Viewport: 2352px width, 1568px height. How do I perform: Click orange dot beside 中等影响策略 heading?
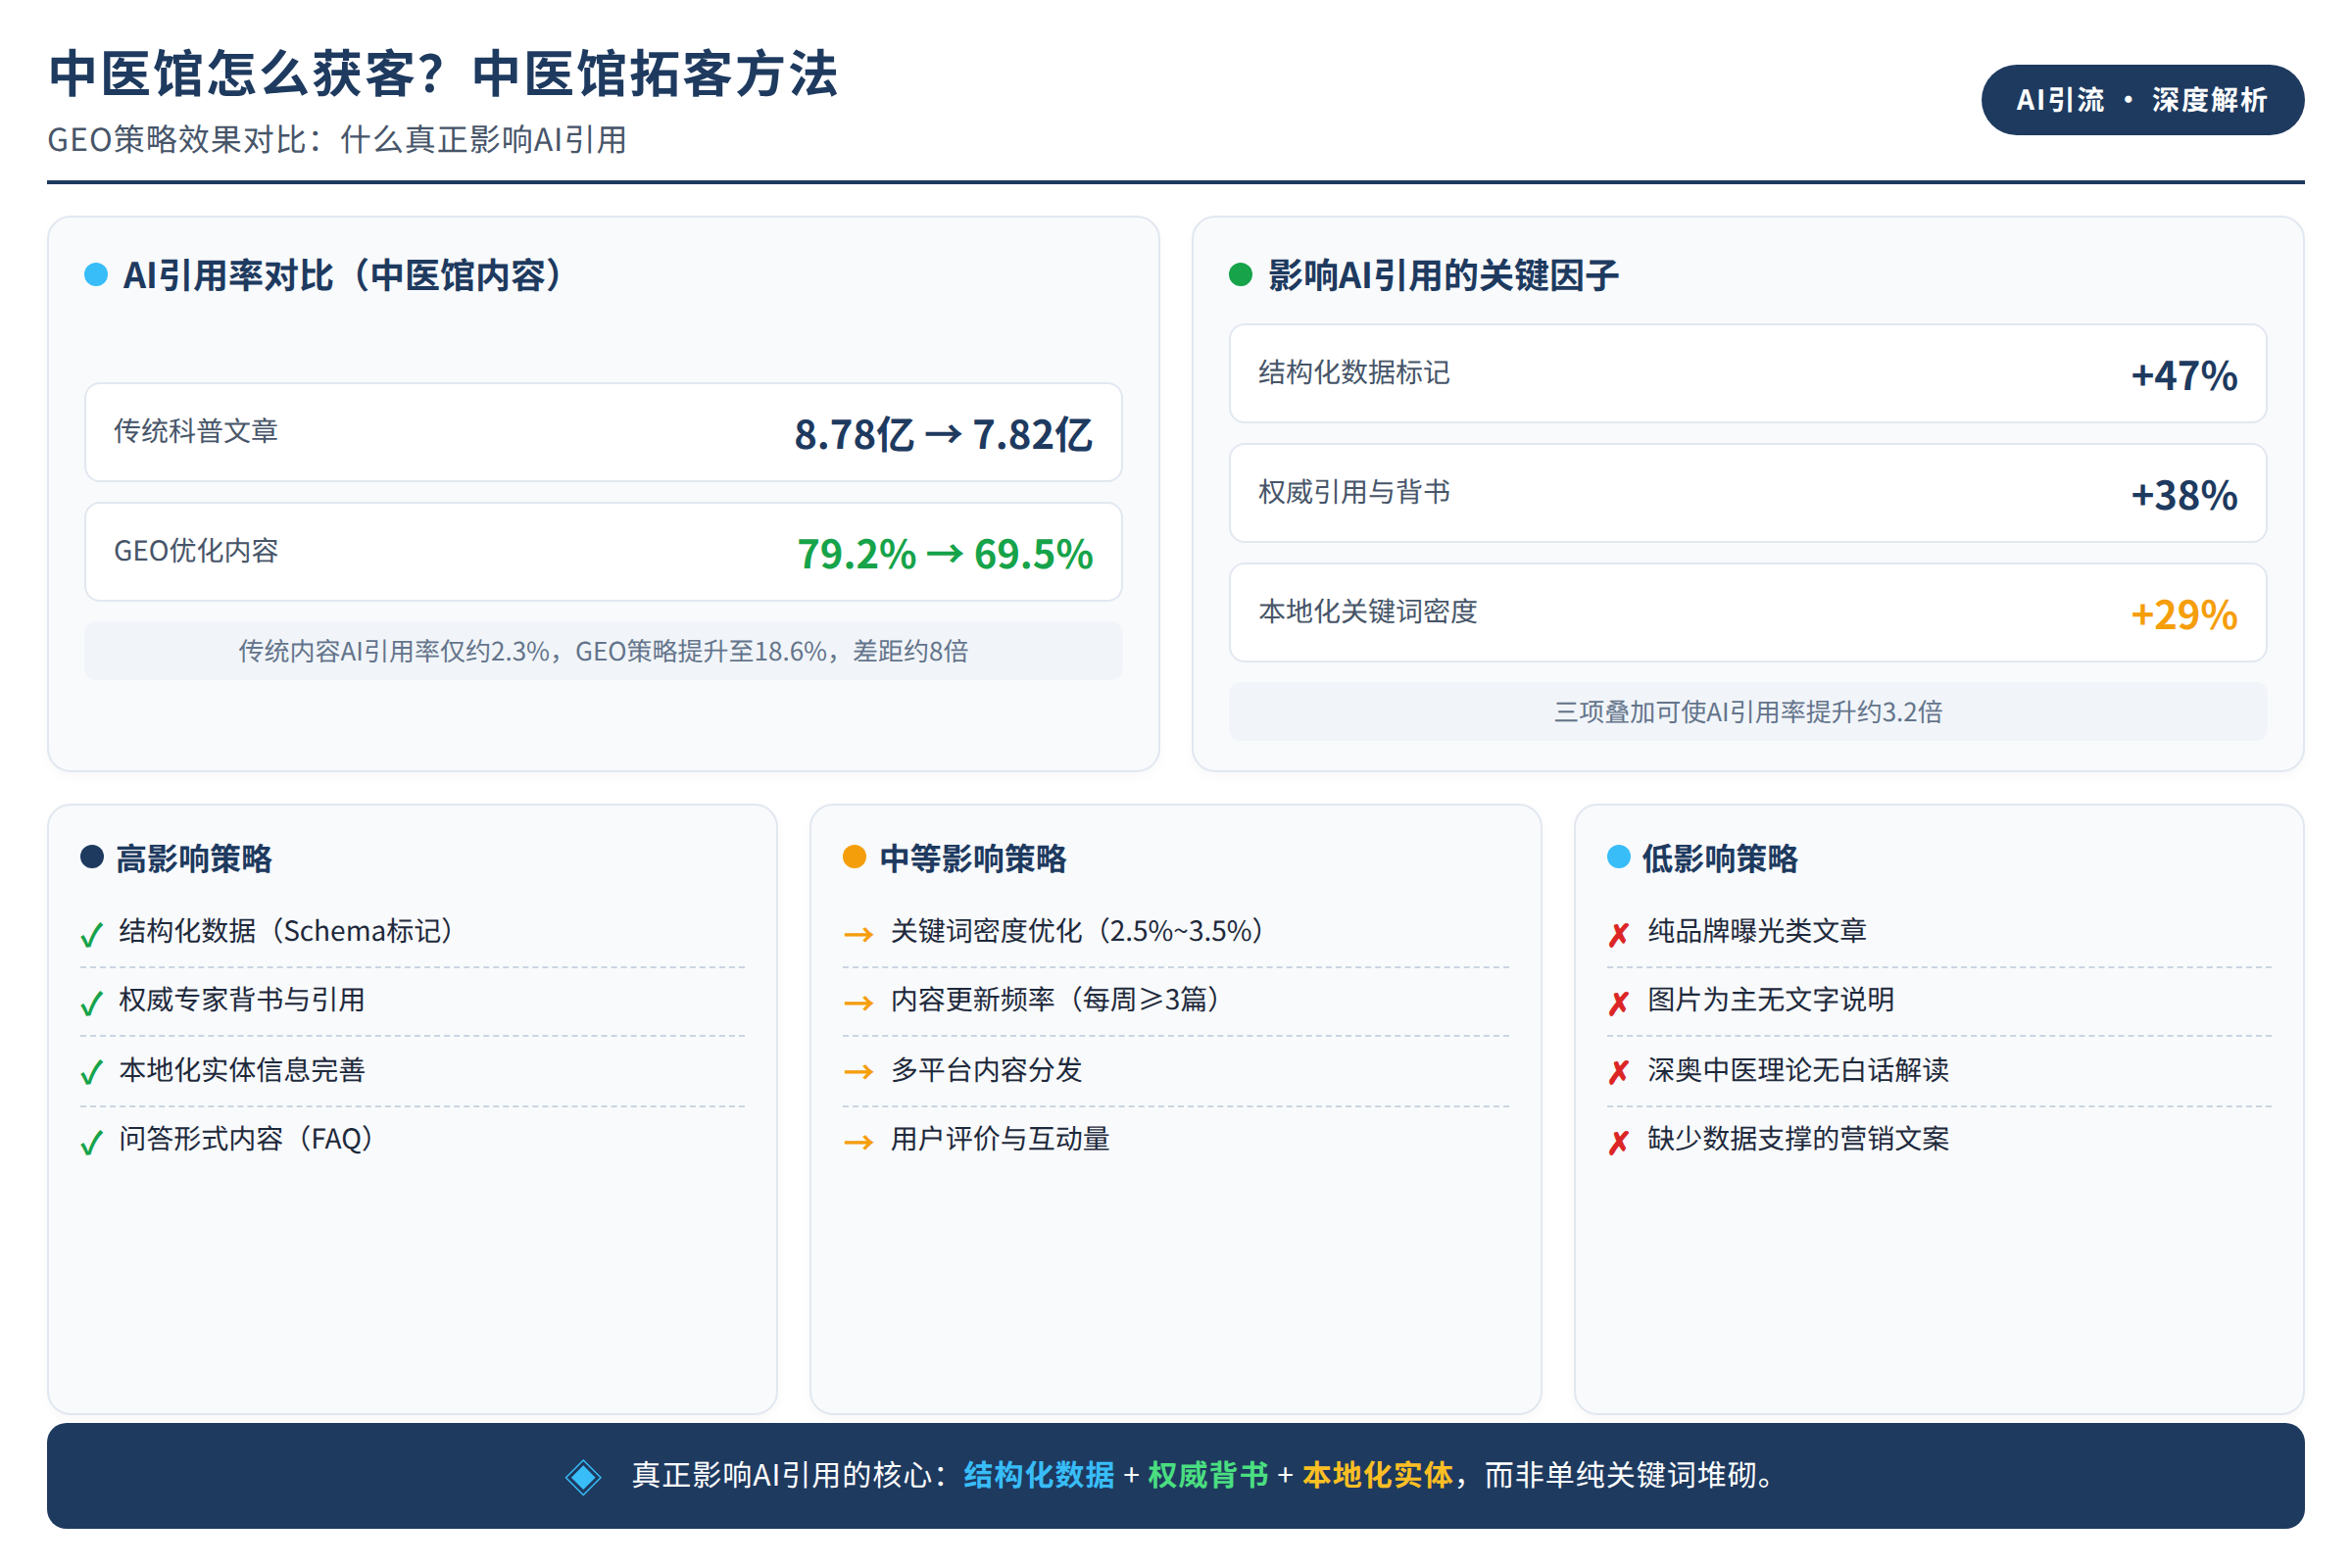(854, 857)
